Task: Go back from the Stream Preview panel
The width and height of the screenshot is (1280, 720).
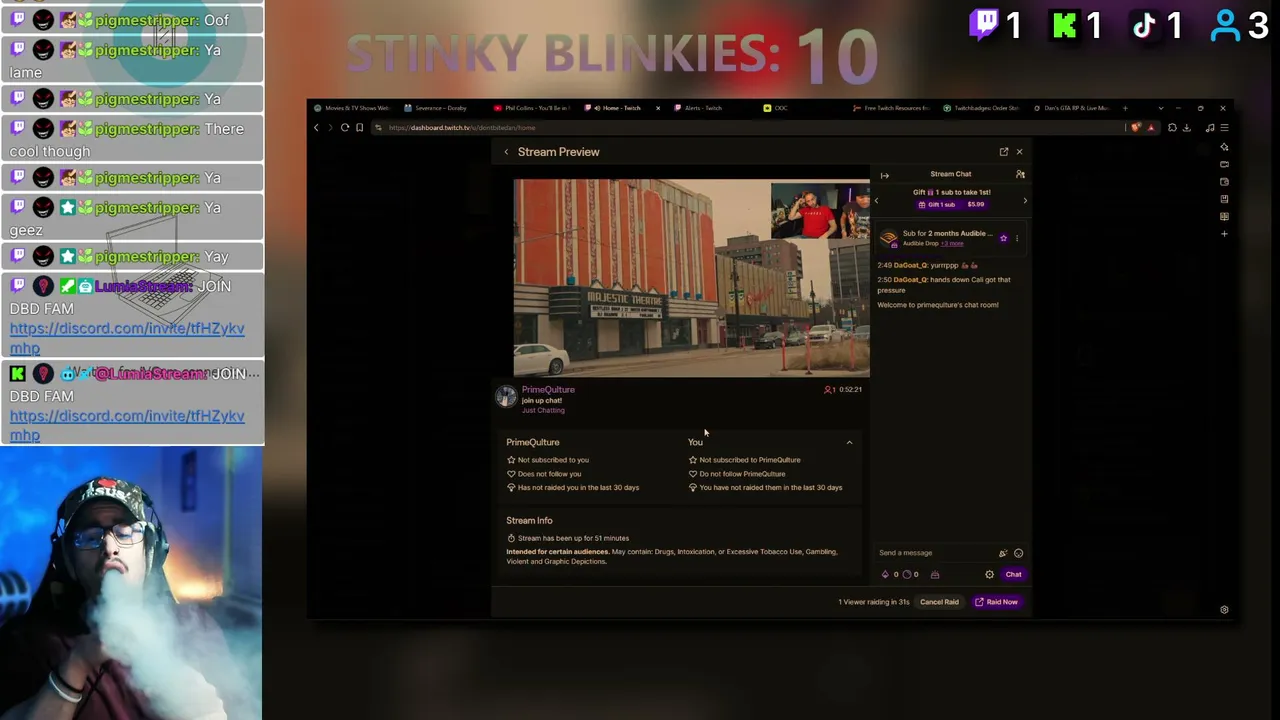Action: click(x=506, y=152)
